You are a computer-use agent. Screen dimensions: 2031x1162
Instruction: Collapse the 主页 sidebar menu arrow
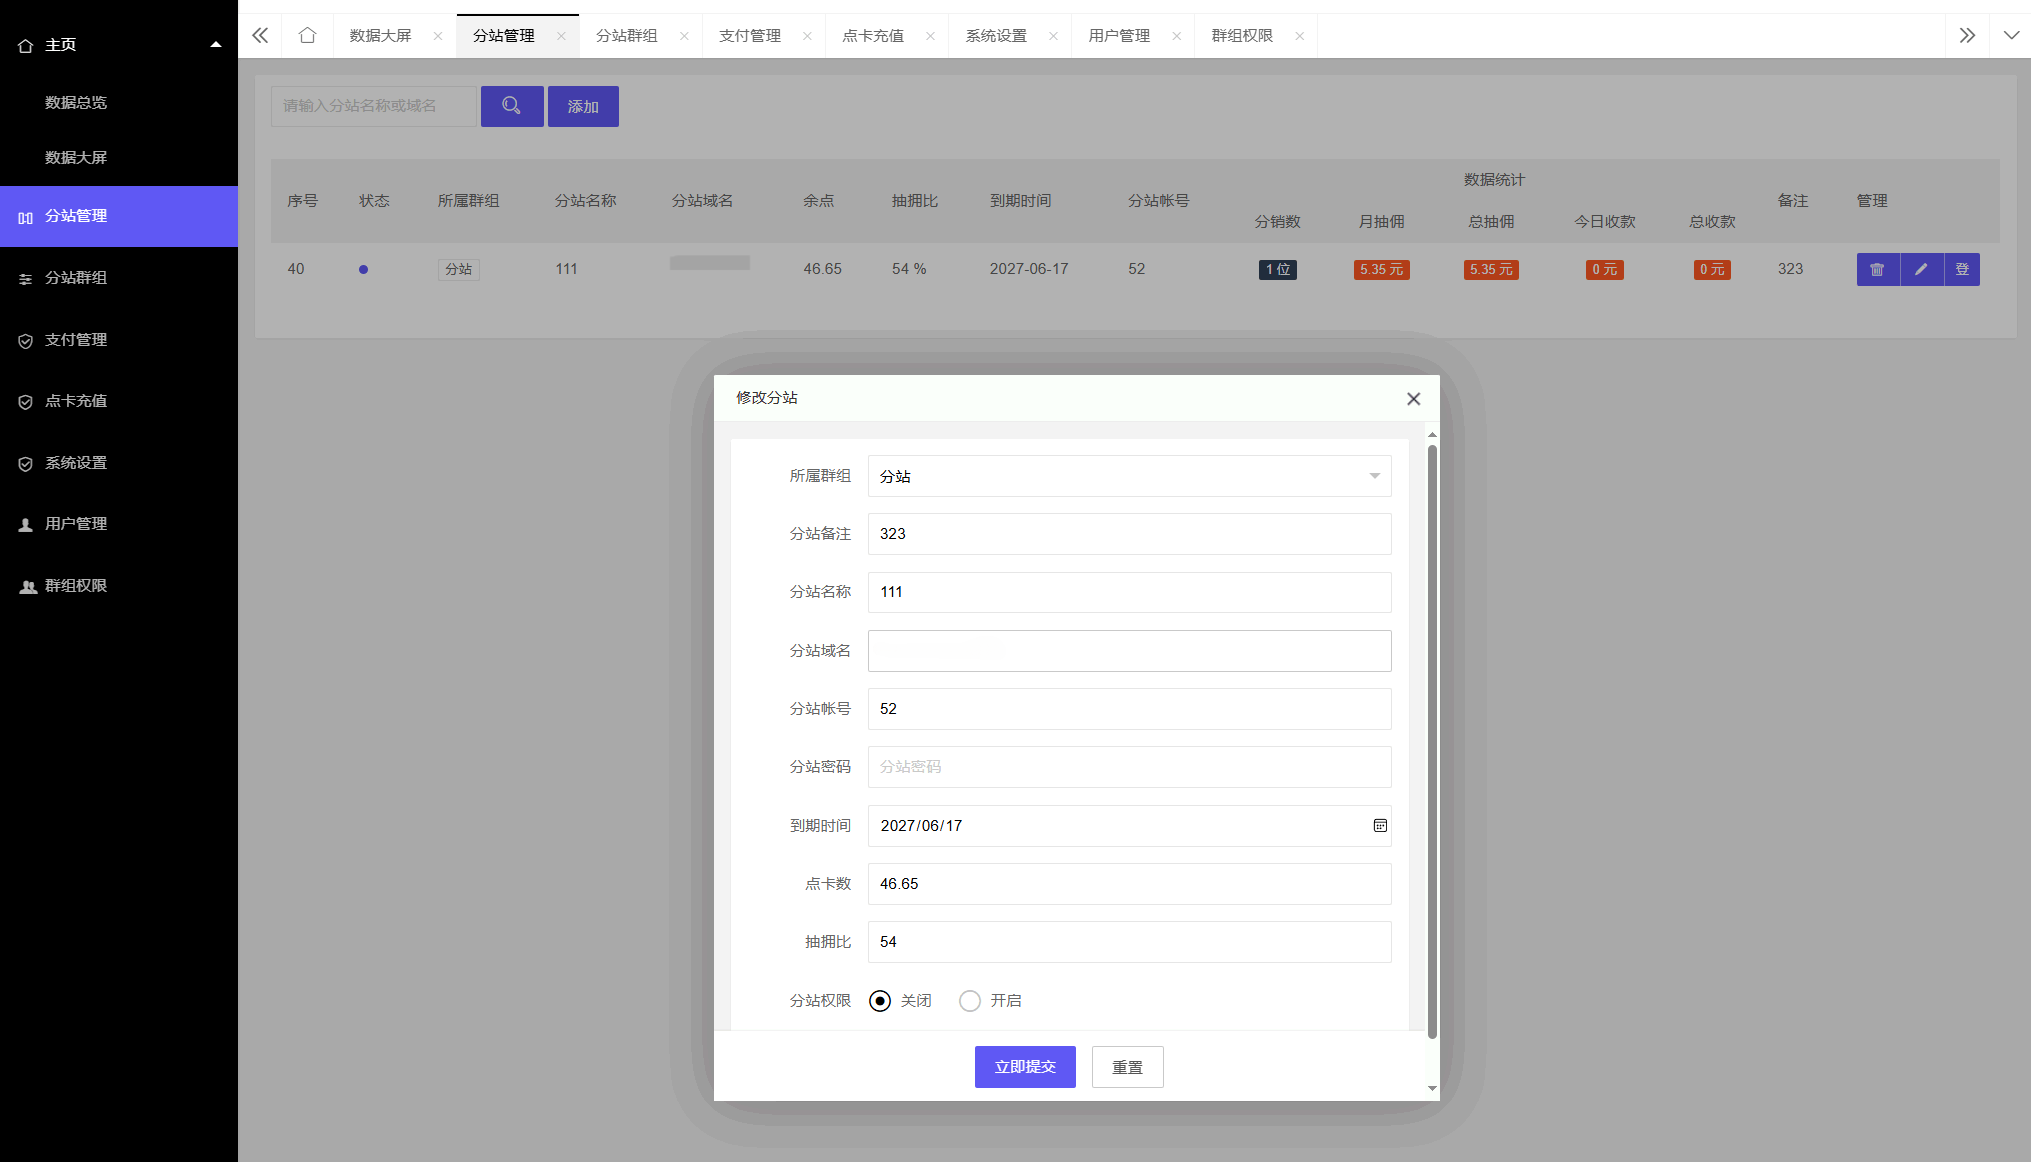(215, 45)
